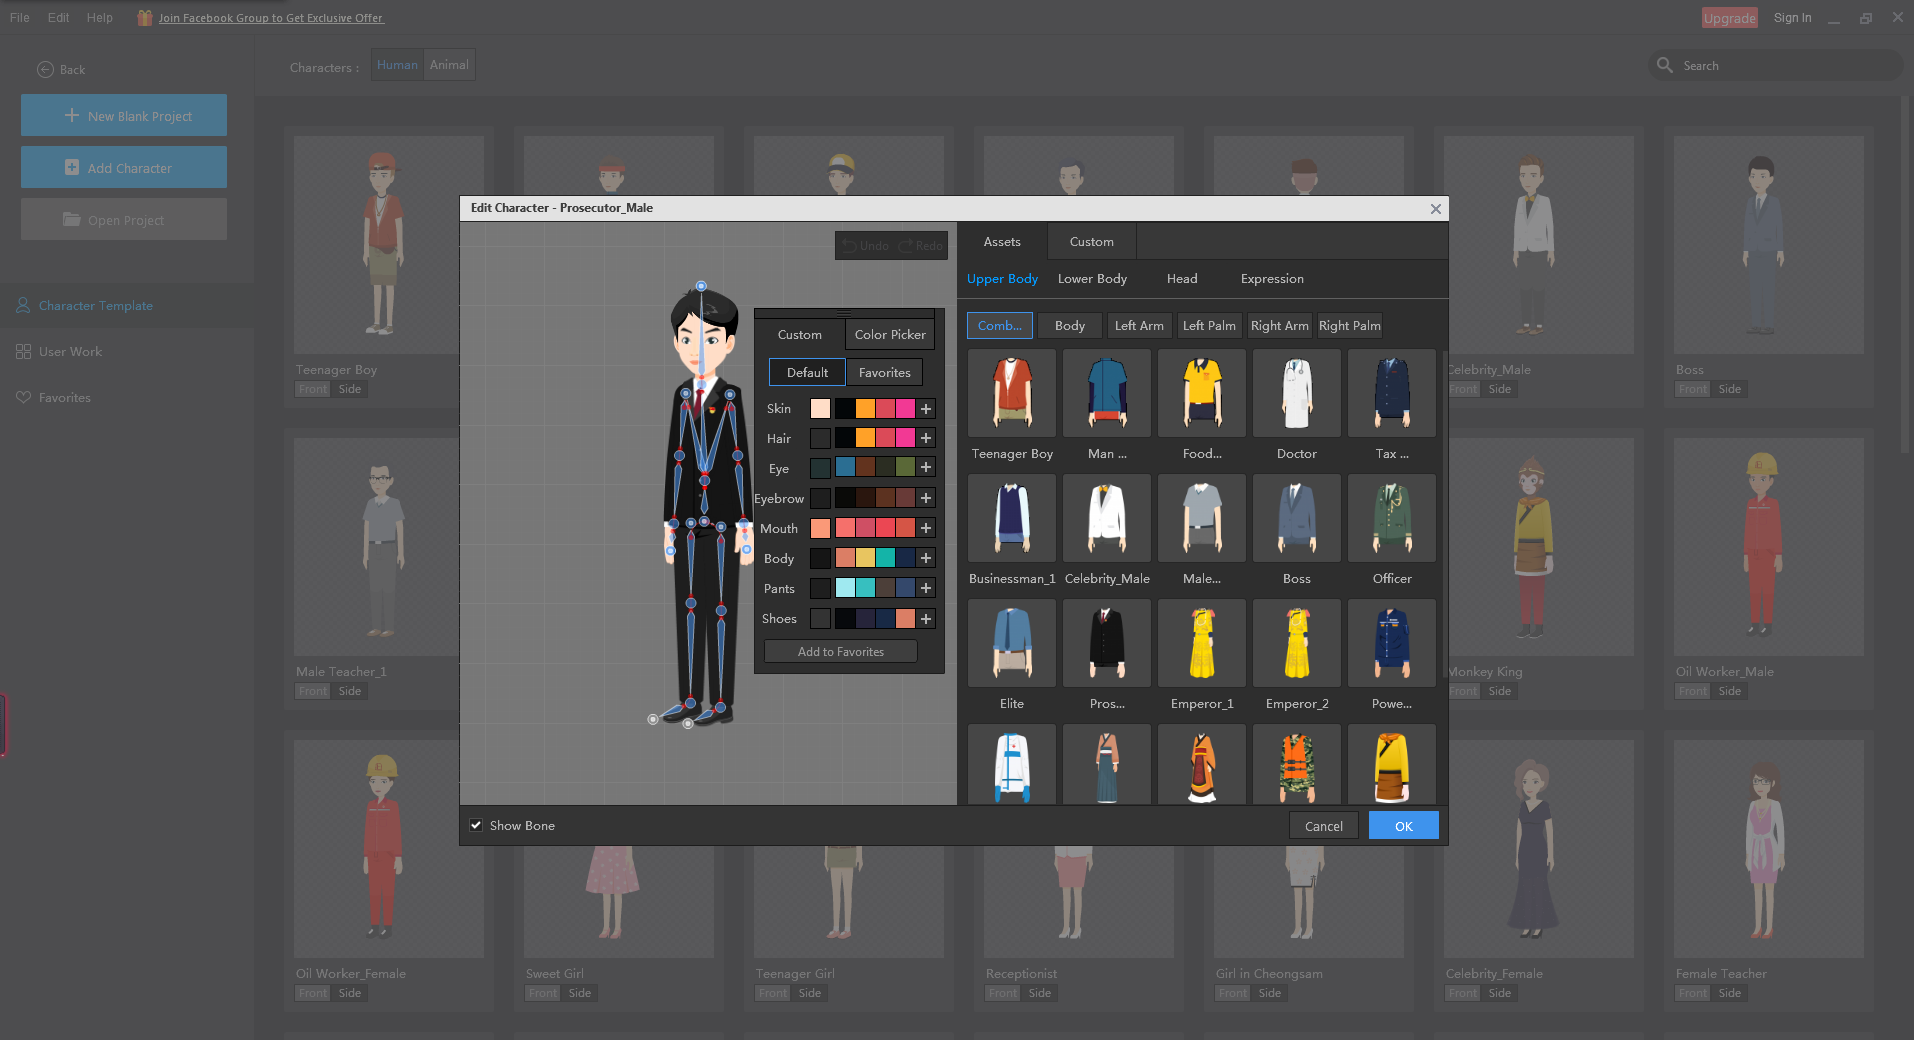The image size is (1914, 1040).
Task: Pick the Emperor_1 yellow robe icon
Action: (1201, 643)
